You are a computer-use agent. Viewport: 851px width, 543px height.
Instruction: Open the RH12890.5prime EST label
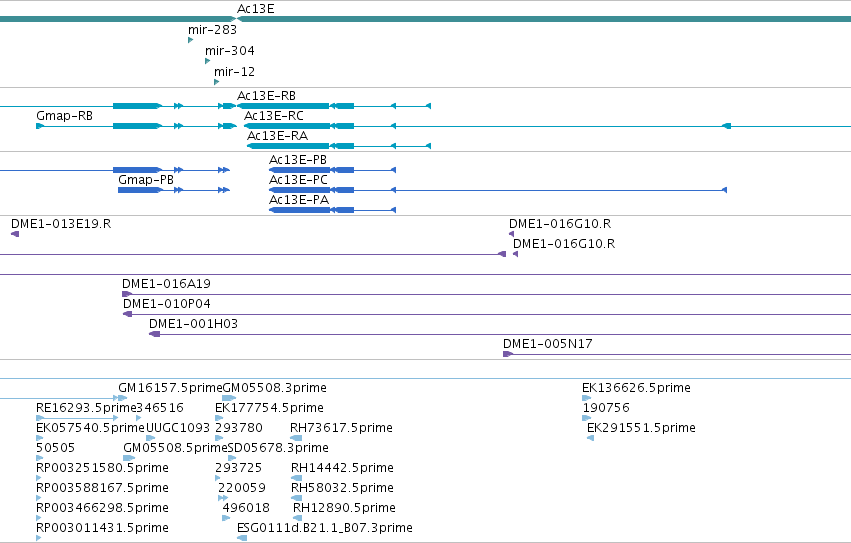(x=344, y=508)
